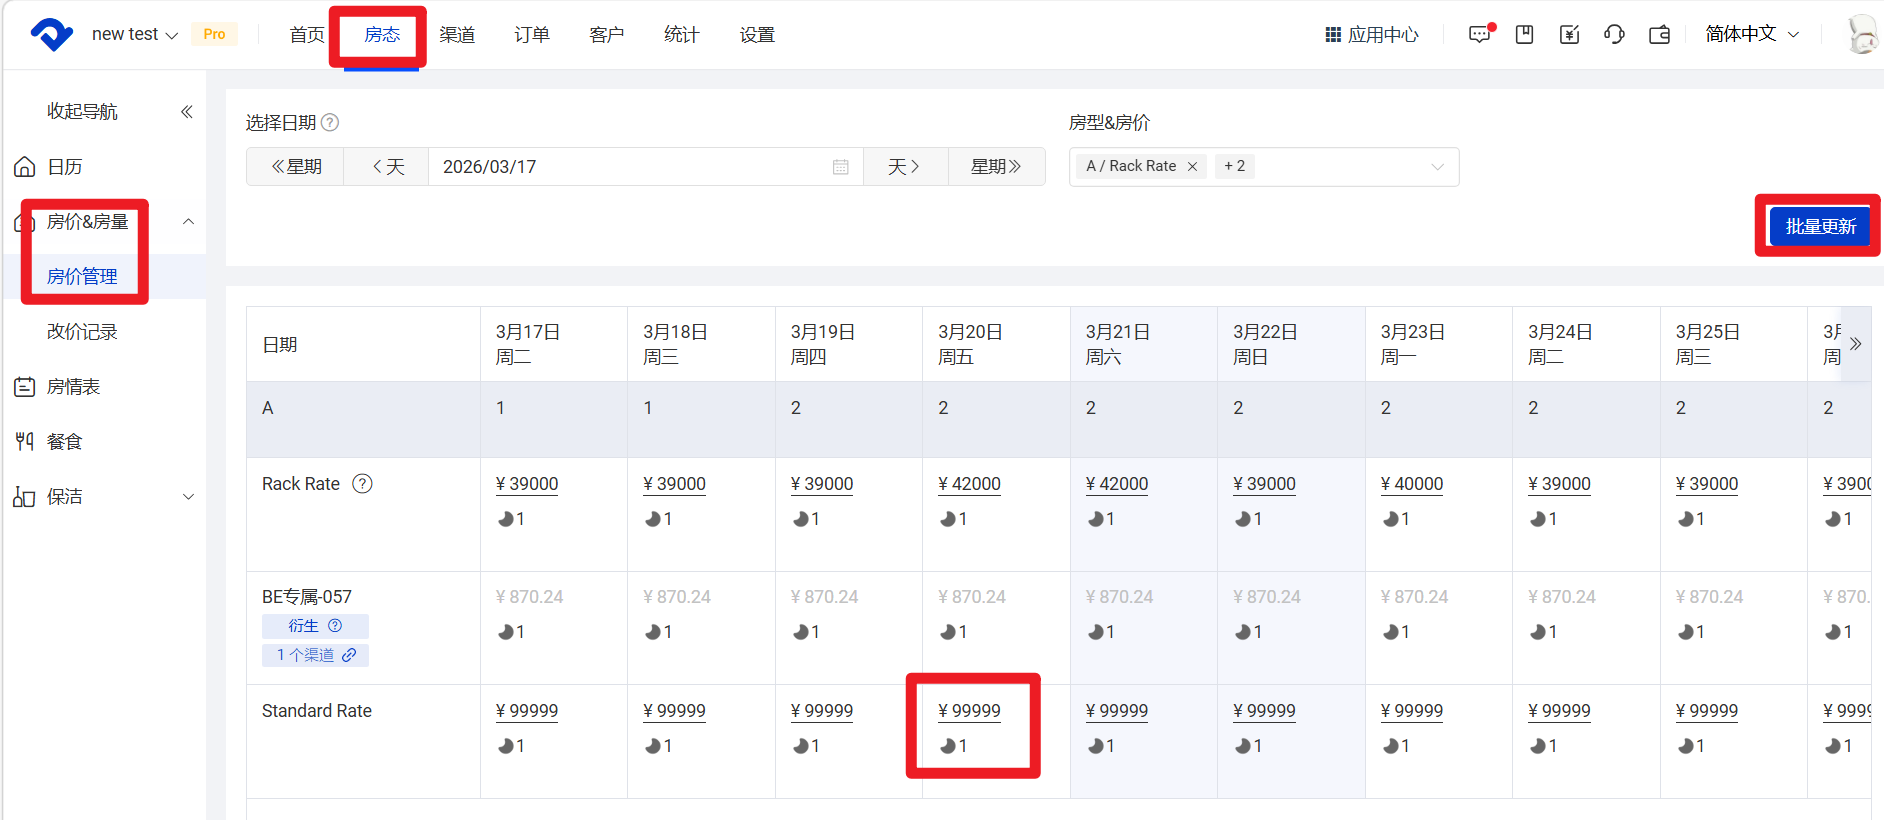This screenshot has width=1884, height=820.
Task: Click the bookmark icon in top bar
Action: coord(1524,35)
